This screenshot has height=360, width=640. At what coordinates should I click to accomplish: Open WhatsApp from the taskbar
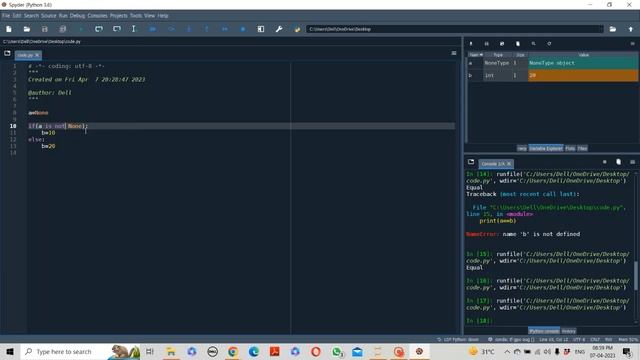click(337, 351)
